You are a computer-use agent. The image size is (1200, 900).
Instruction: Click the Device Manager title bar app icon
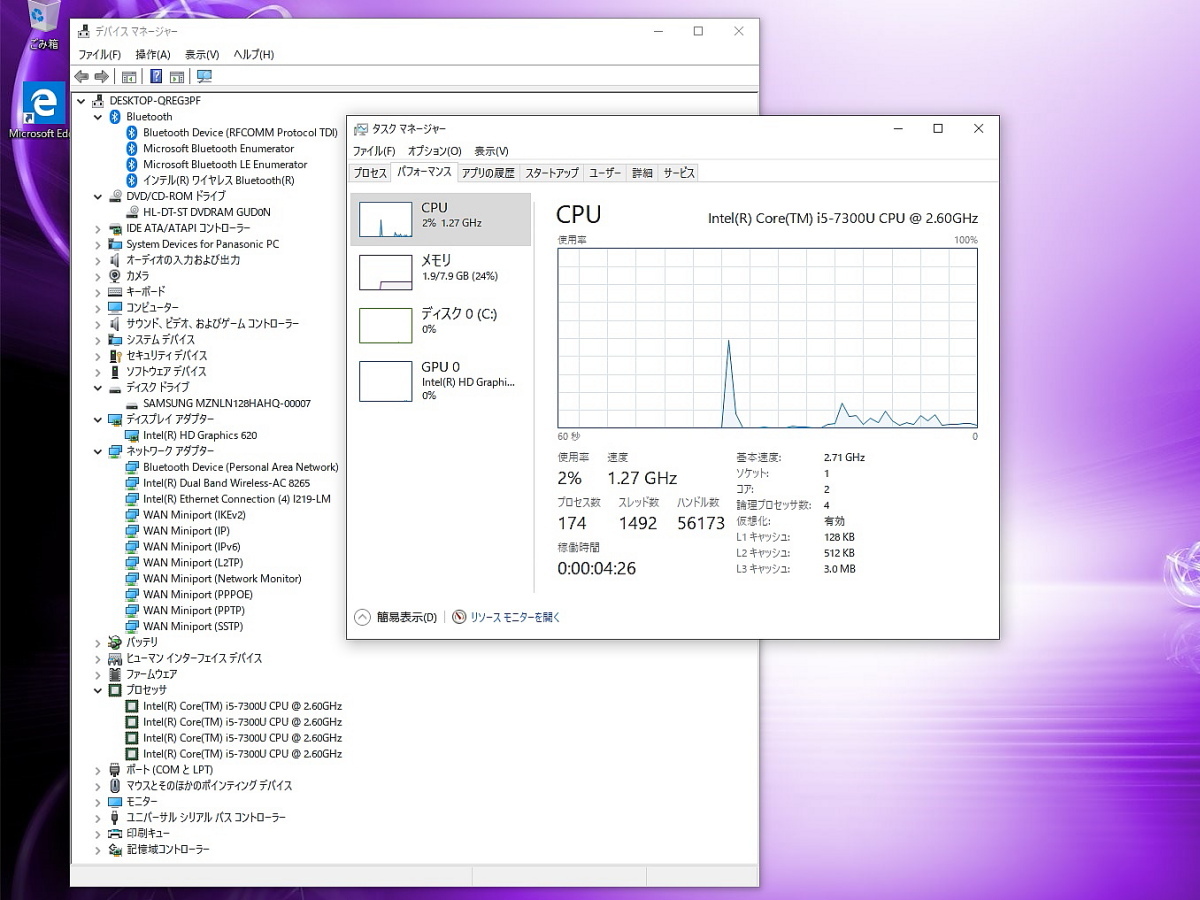[84, 31]
